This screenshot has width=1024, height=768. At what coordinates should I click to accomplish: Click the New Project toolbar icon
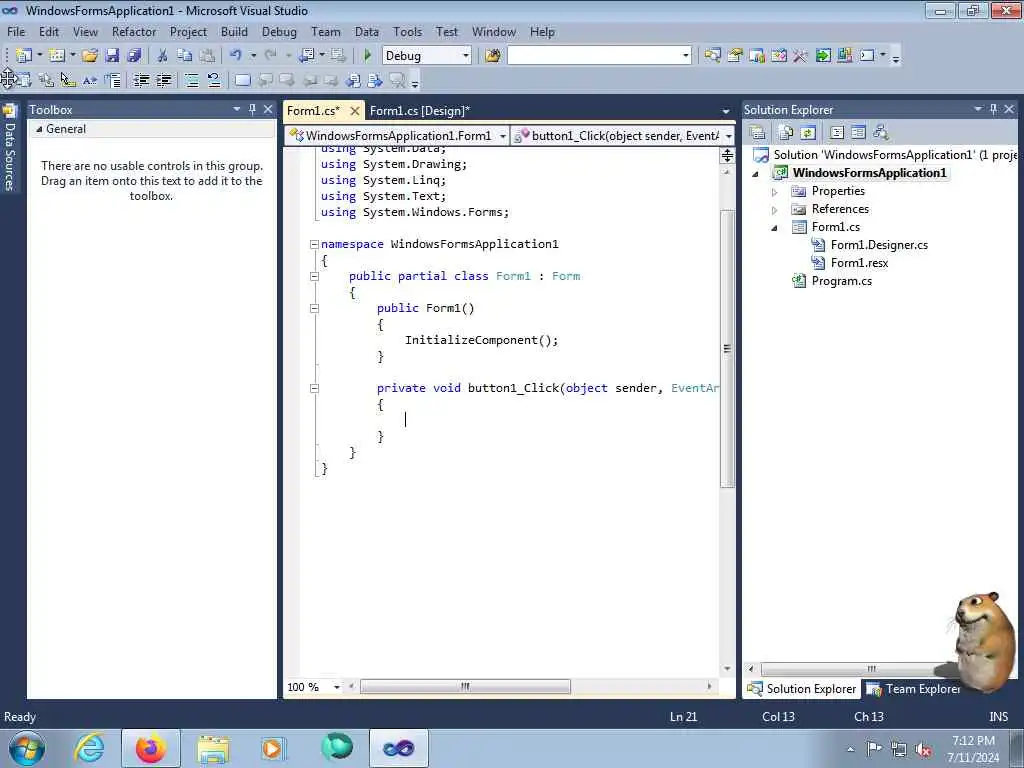coord(24,56)
